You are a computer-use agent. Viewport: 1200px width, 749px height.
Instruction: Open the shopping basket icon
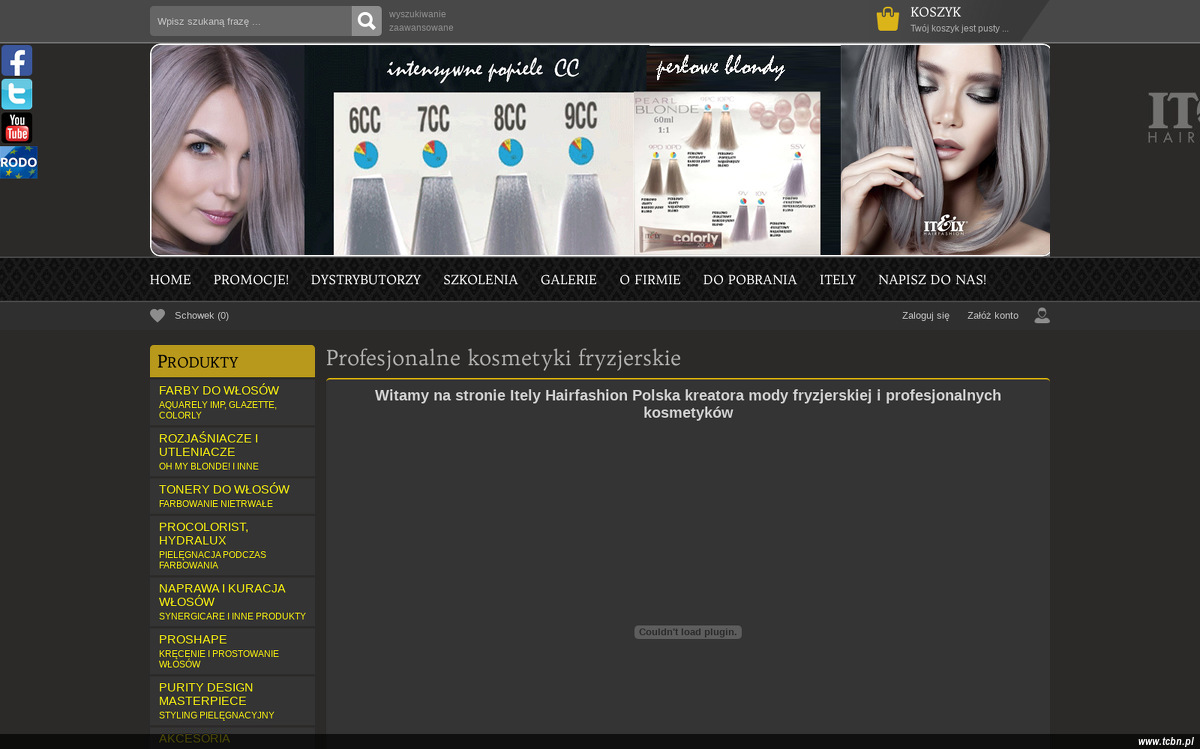click(x=888, y=20)
